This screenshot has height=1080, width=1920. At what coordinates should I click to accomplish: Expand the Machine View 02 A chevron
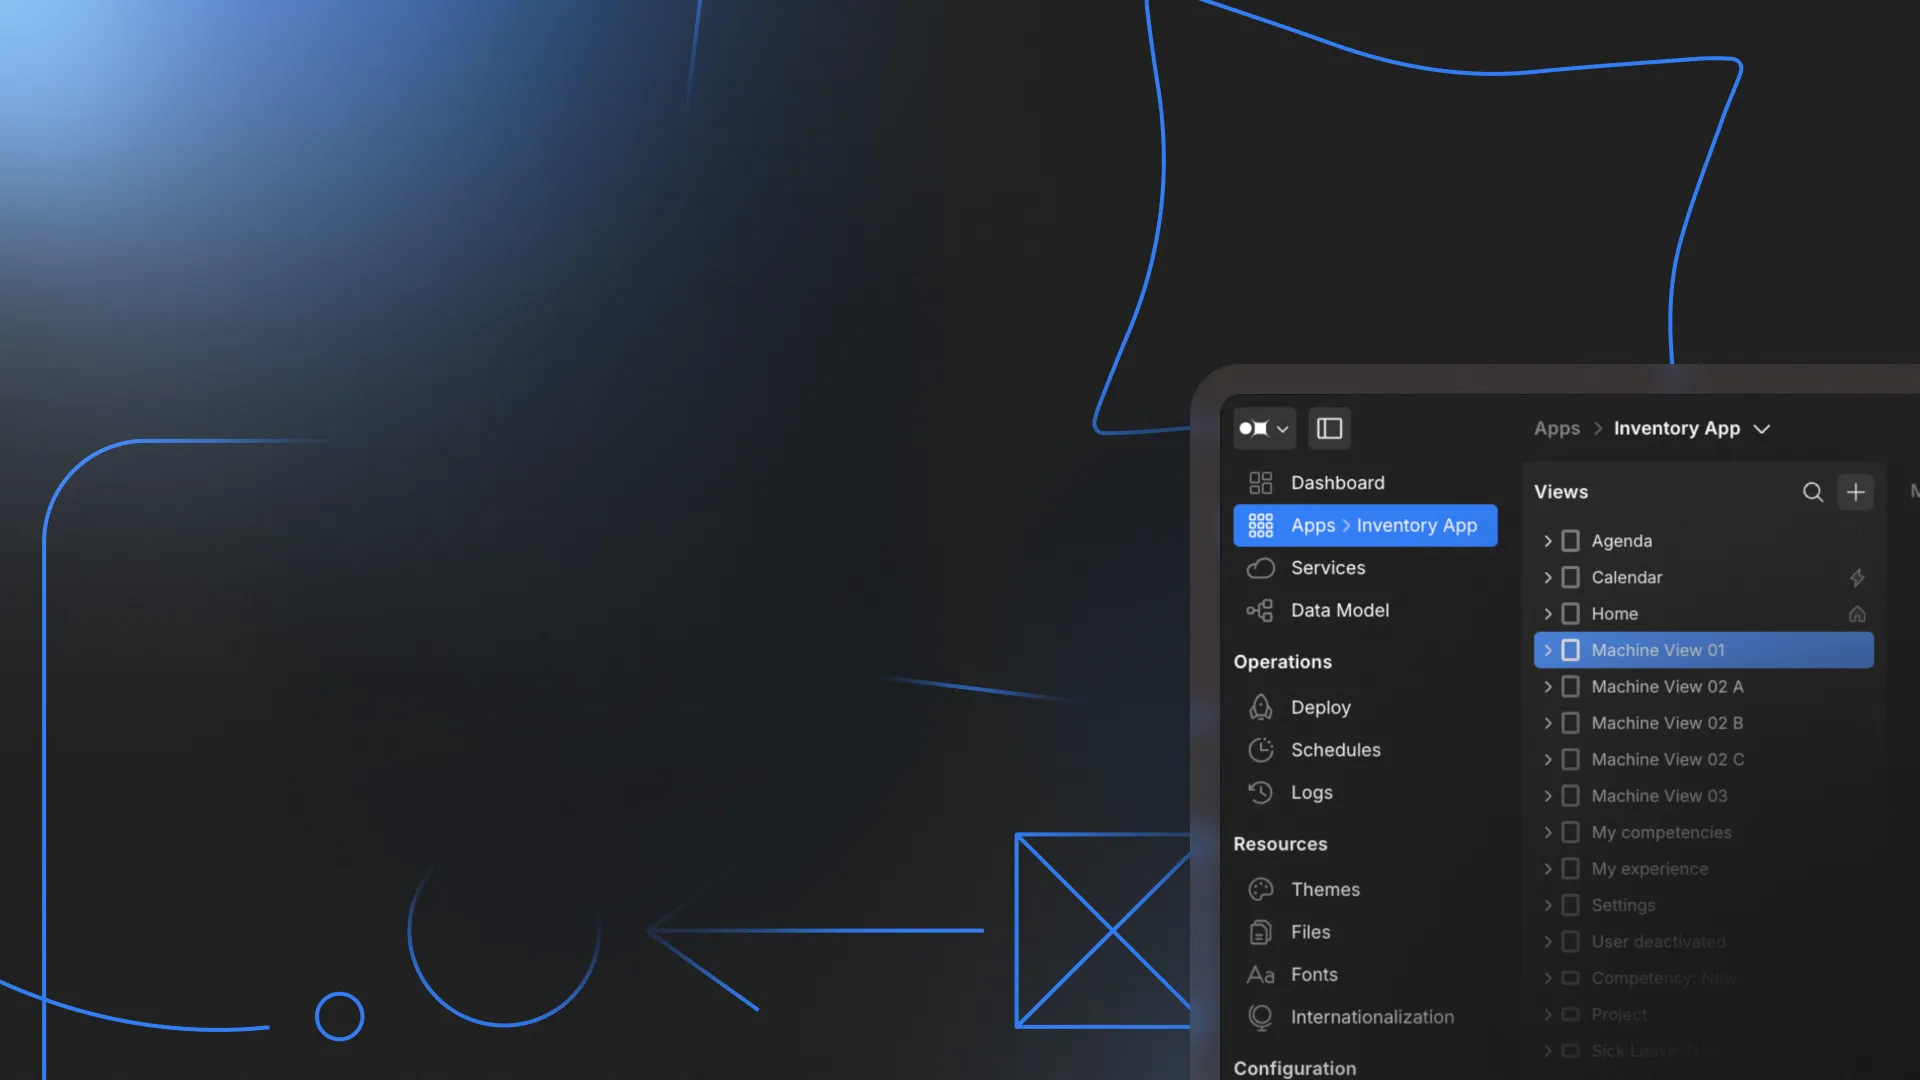tap(1547, 687)
